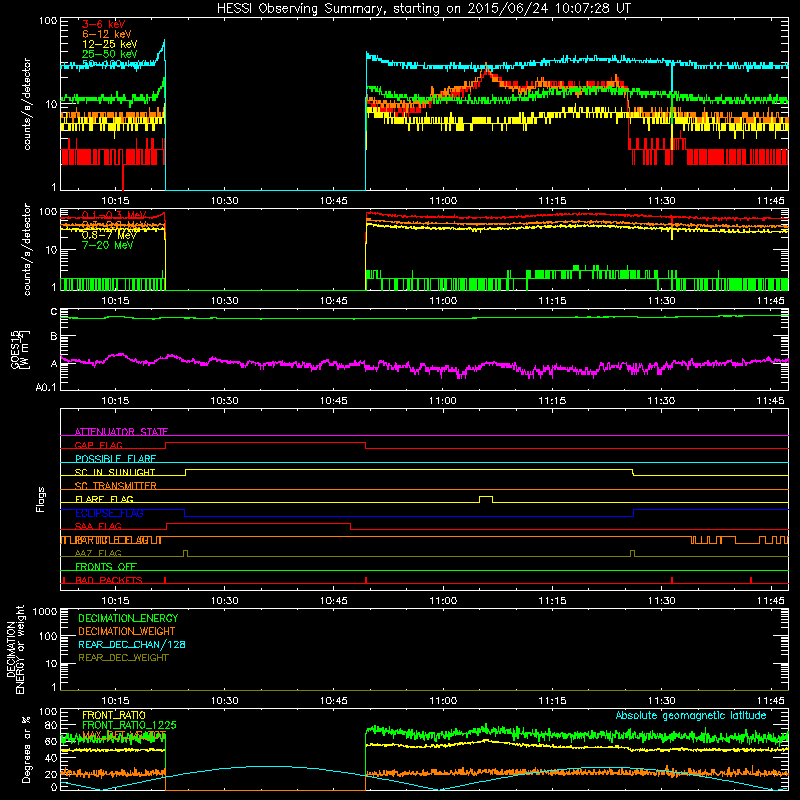Click the 11:15 tick under the MeV panel
800x800 pixels.
point(552,301)
